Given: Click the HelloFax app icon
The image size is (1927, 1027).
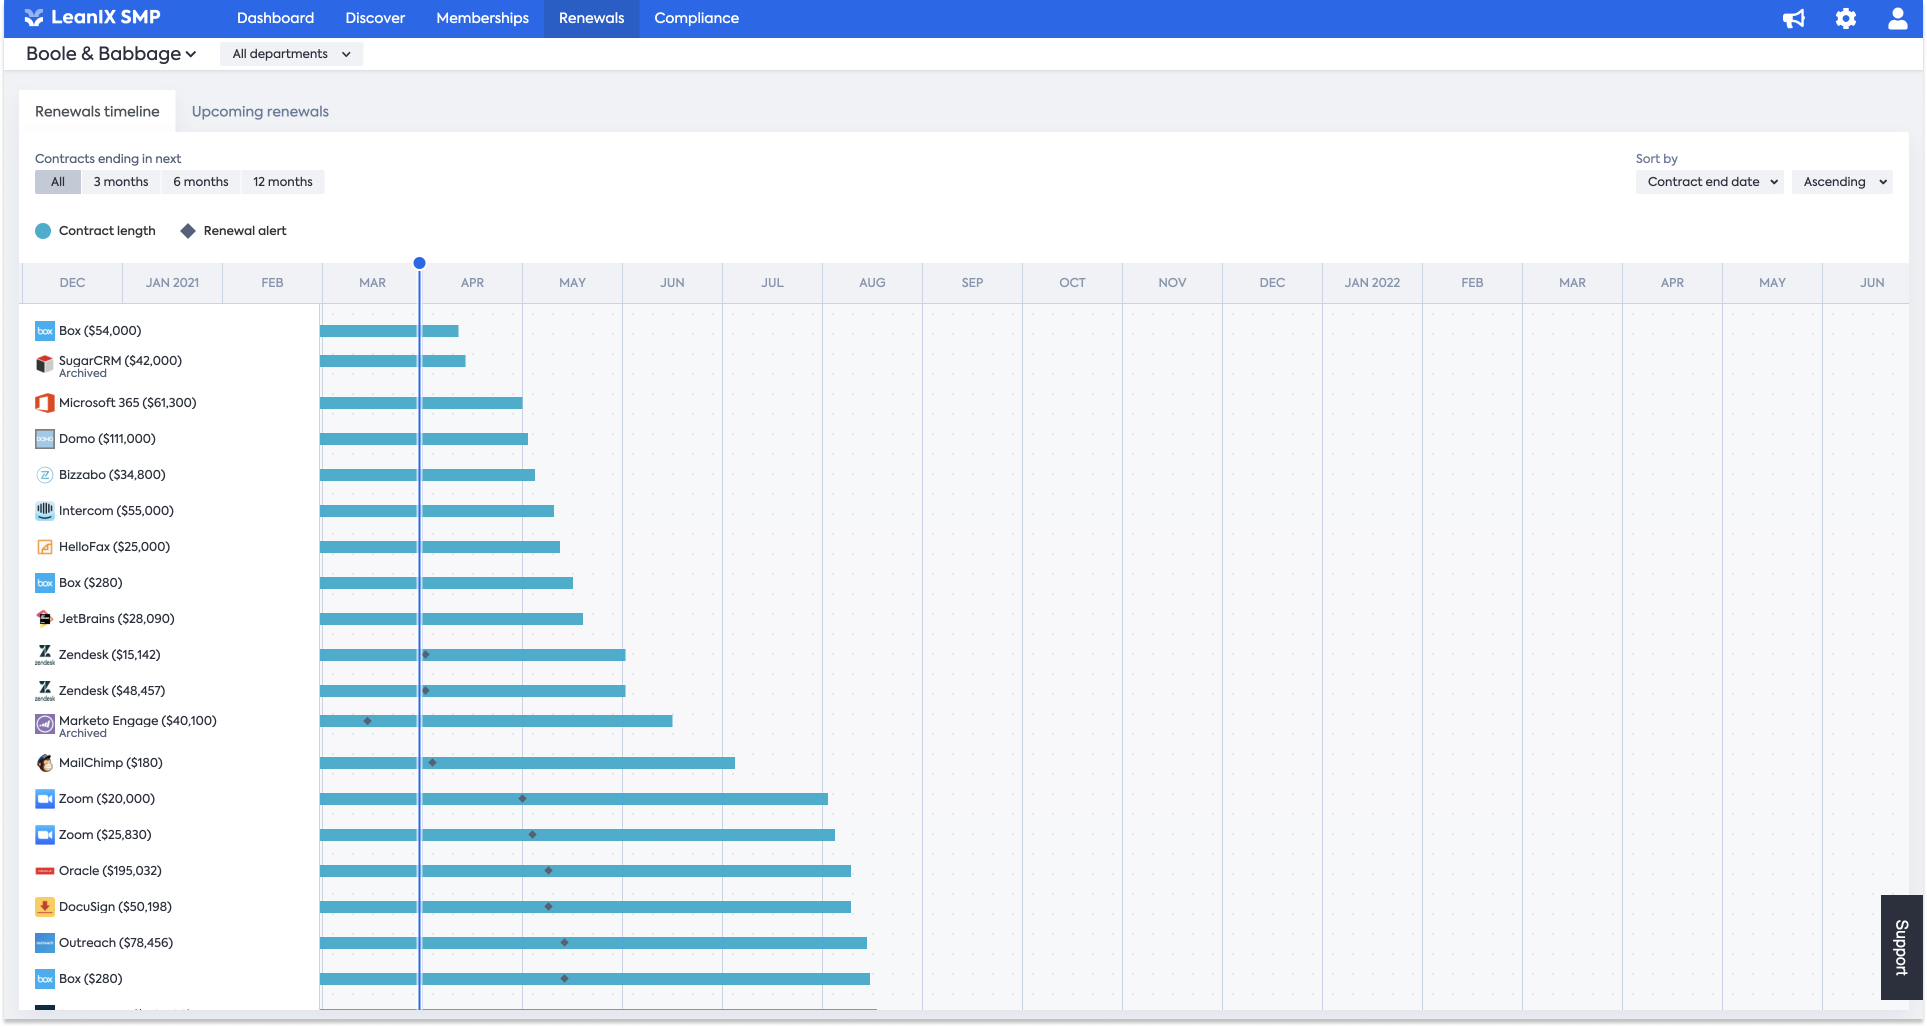Looking at the screenshot, I should (x=45, y=547).
